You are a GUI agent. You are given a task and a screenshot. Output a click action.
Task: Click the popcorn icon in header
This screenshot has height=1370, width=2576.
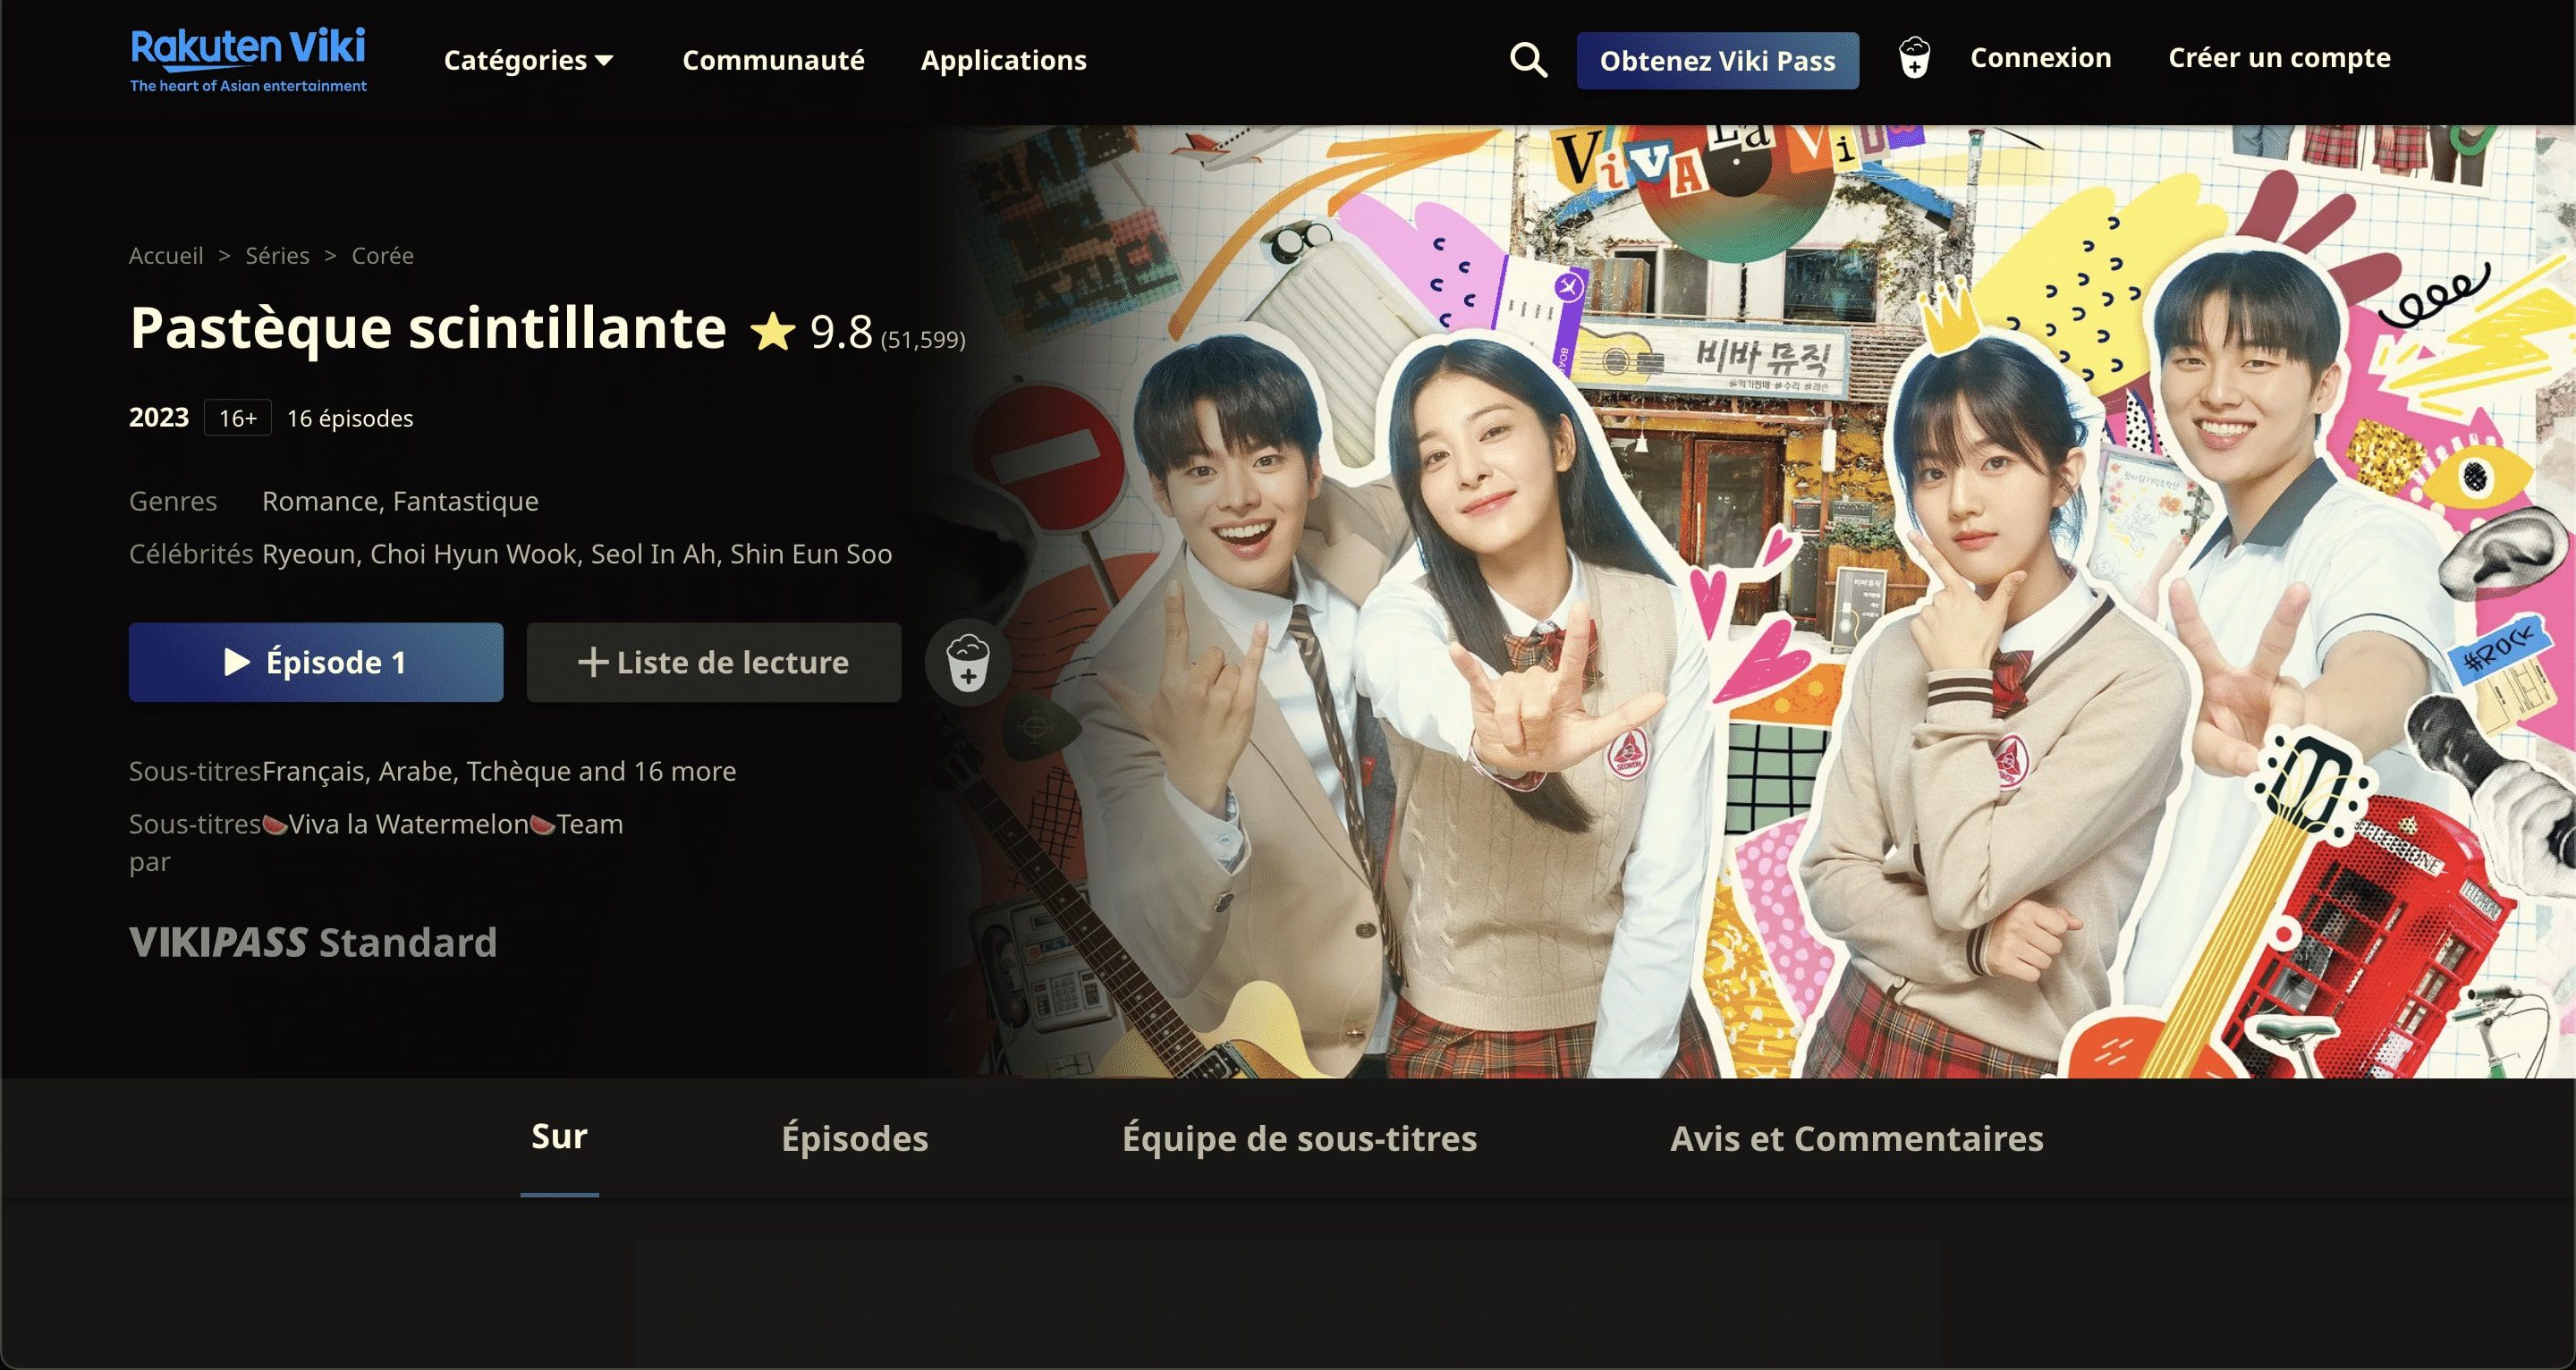pos(1914,58)
